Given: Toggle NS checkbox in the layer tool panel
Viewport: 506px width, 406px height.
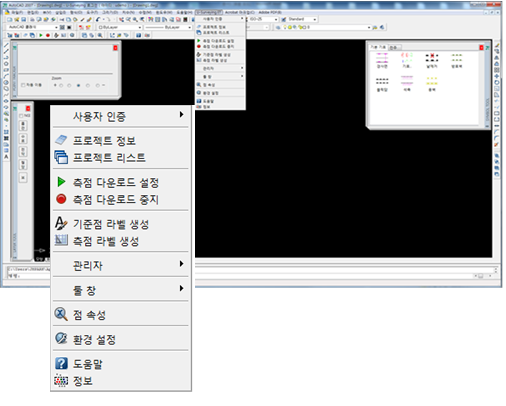Looking at the screenshot, I should [x=21, y=116].
